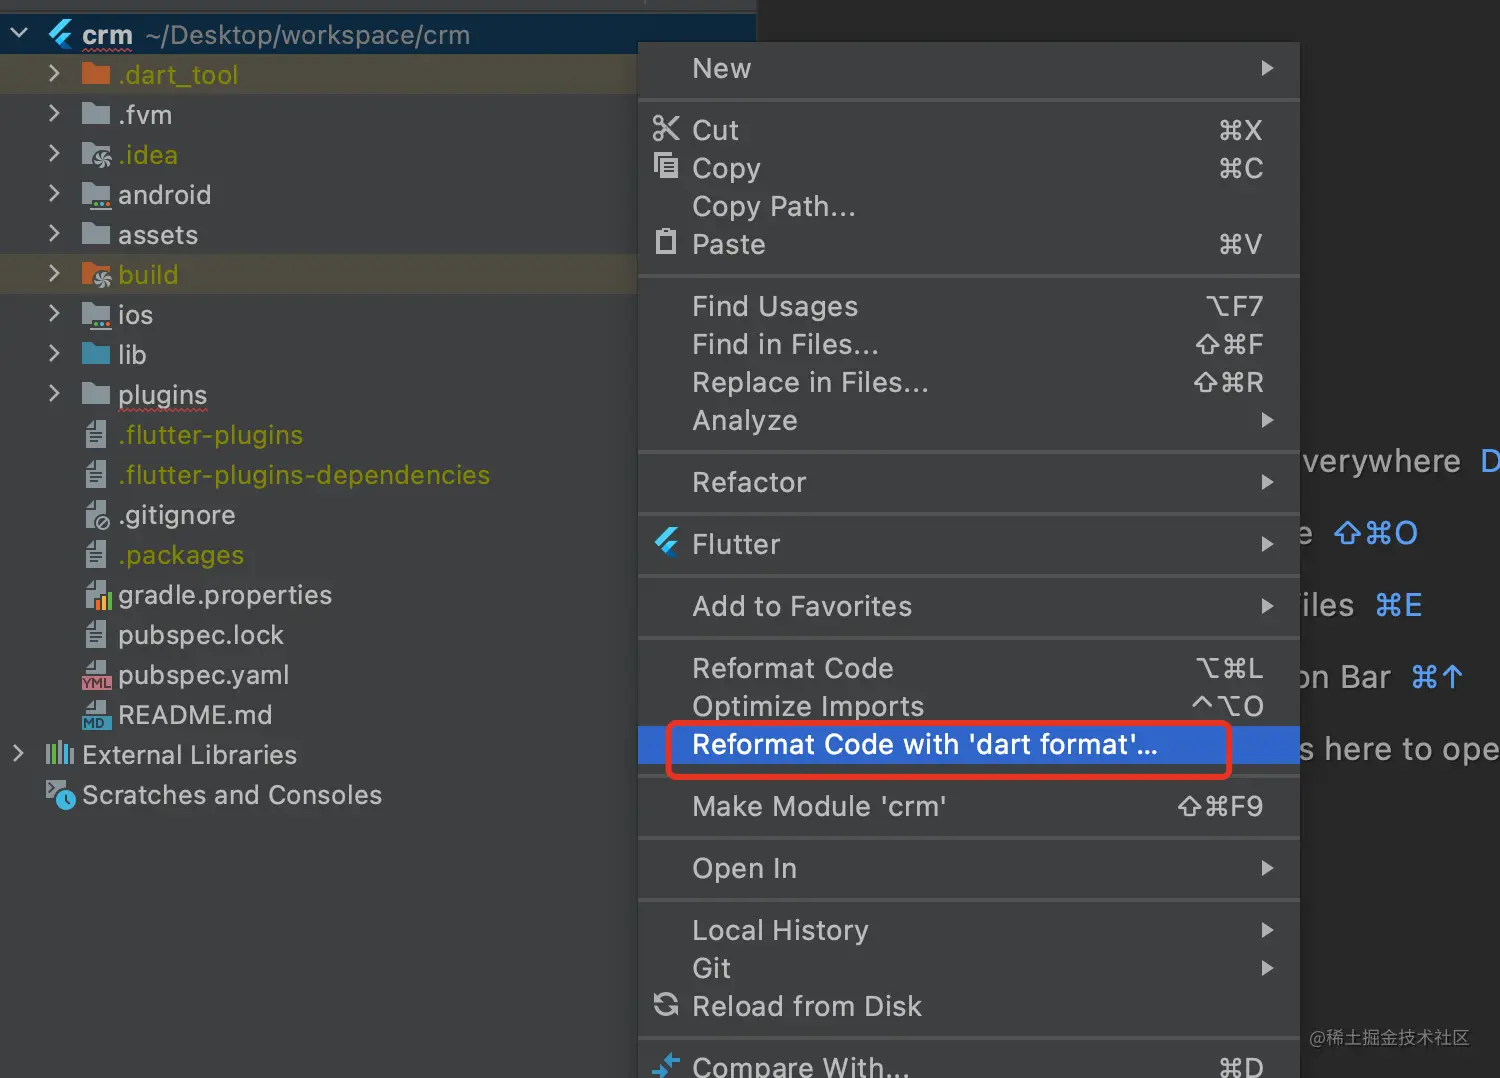The height and width of the screenshot is (1078, 1500).
Task: Collapse the crm project root node
Action: [x=19, y=35]
